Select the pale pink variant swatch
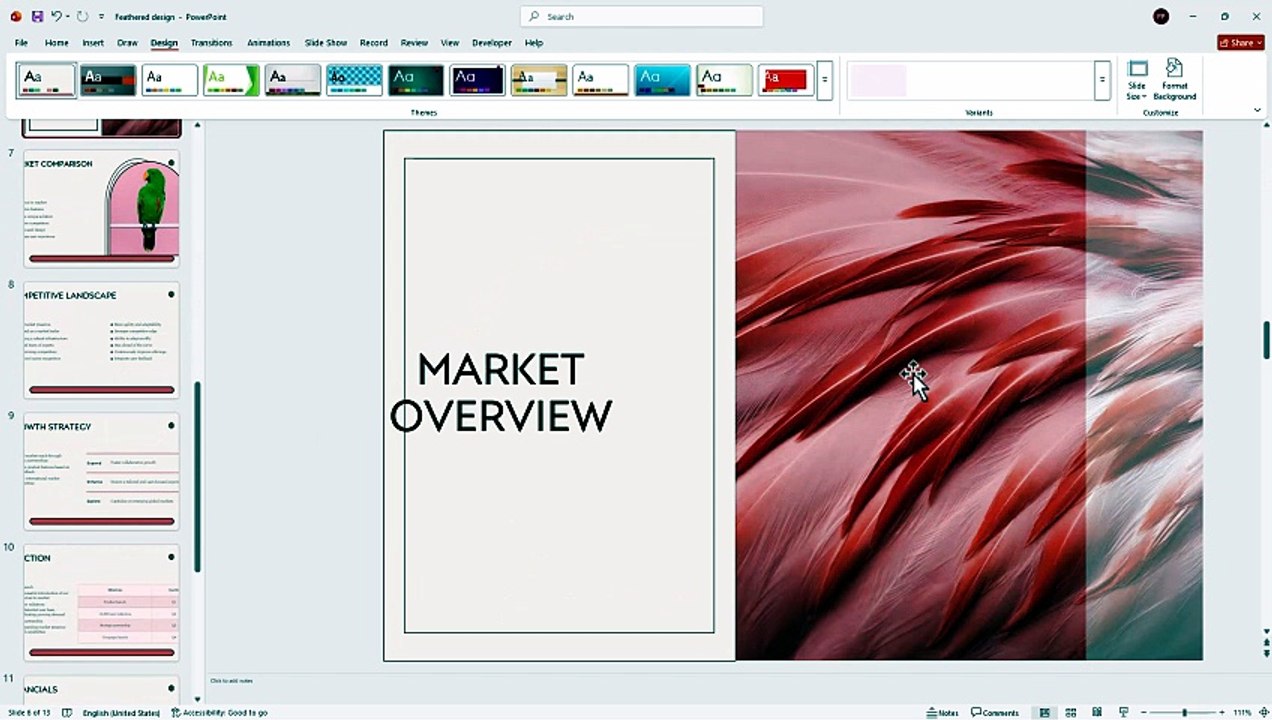The height and width of the screenshot is (720, 1272). [x=879, y=80]
